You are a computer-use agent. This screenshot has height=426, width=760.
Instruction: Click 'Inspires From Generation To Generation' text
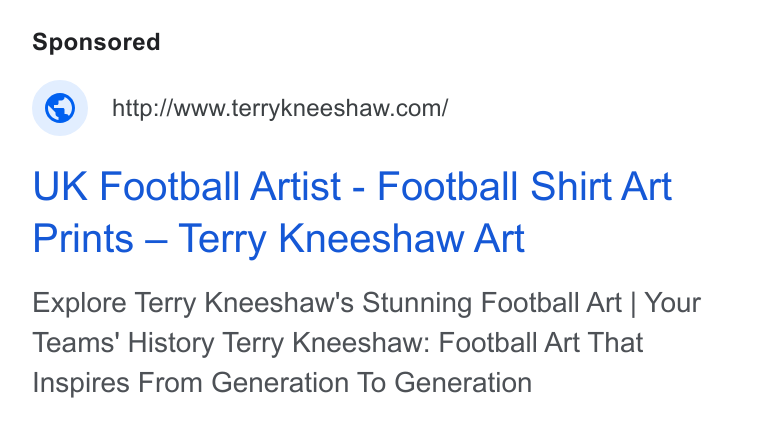[x=282, y=383]
